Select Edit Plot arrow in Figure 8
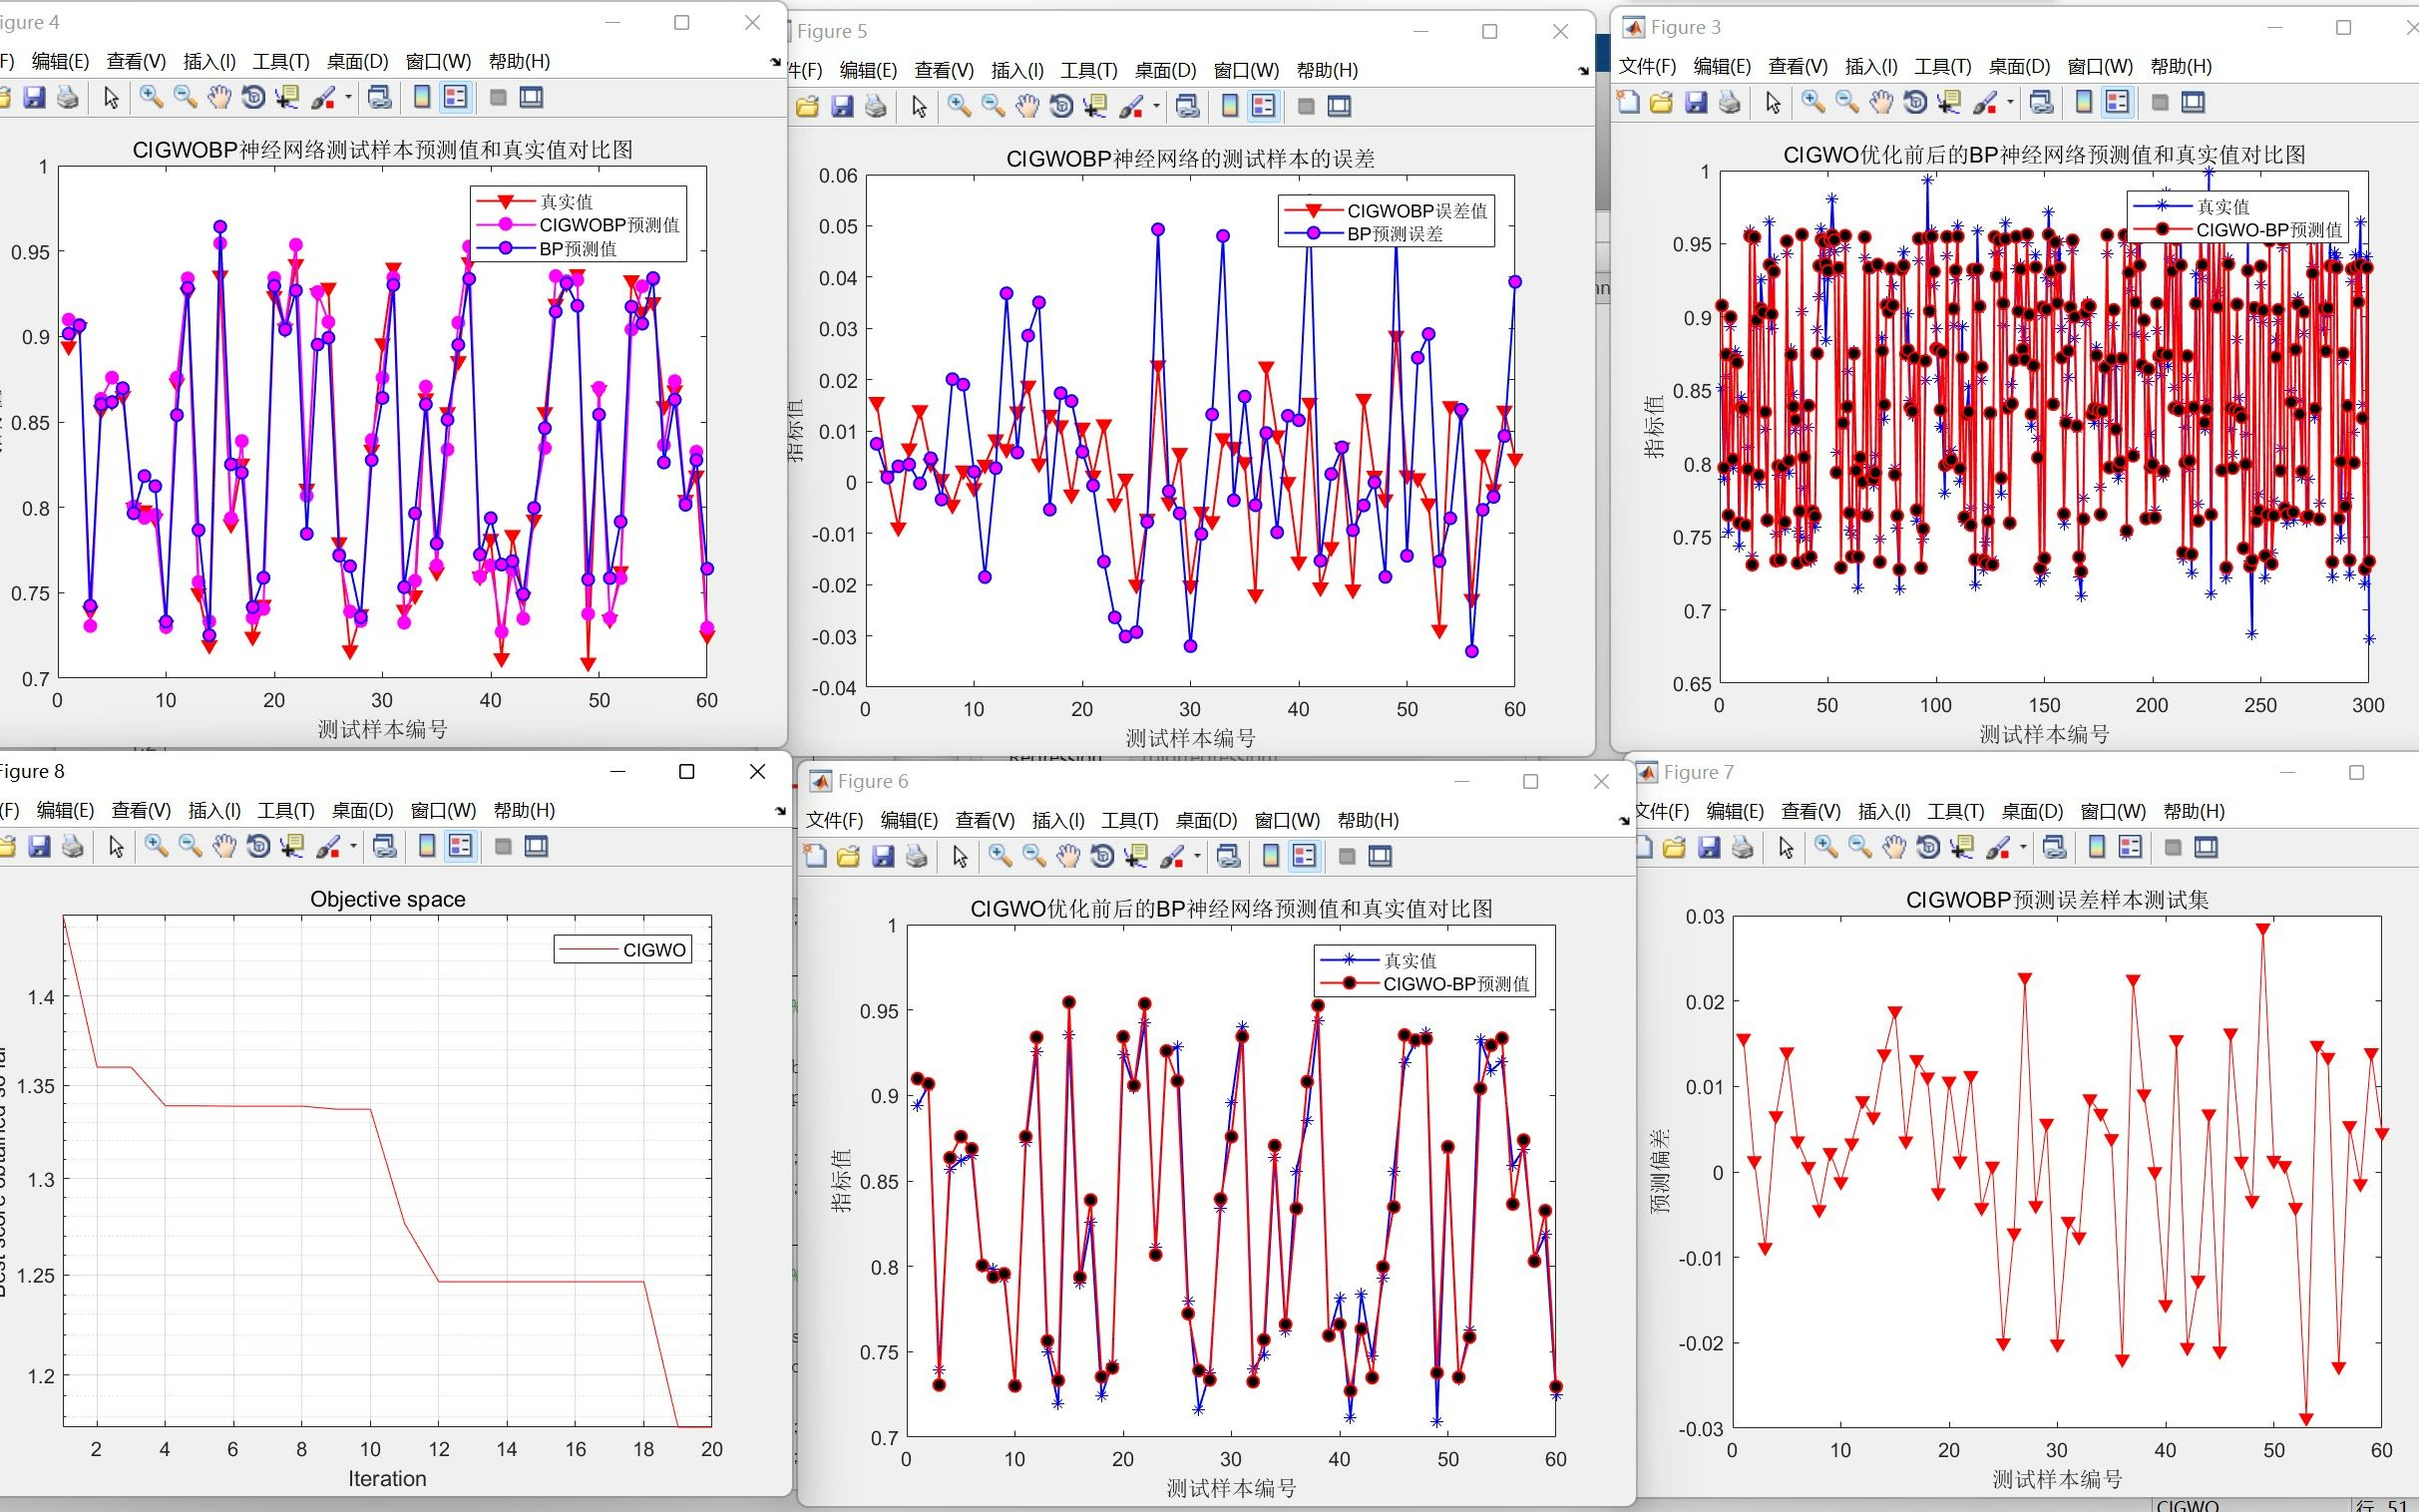Viewport: 2419px width, 1512px height. 116,847
